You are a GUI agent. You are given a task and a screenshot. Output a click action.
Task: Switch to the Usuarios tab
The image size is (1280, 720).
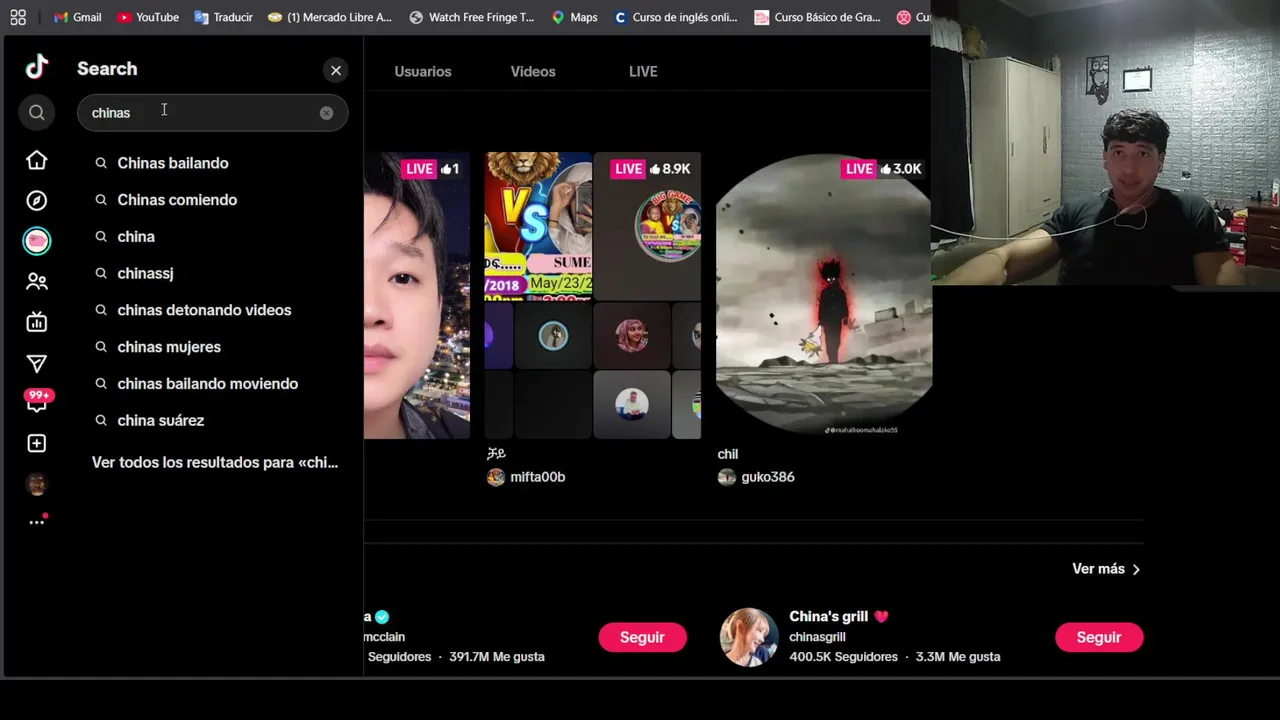coord(423,72)
